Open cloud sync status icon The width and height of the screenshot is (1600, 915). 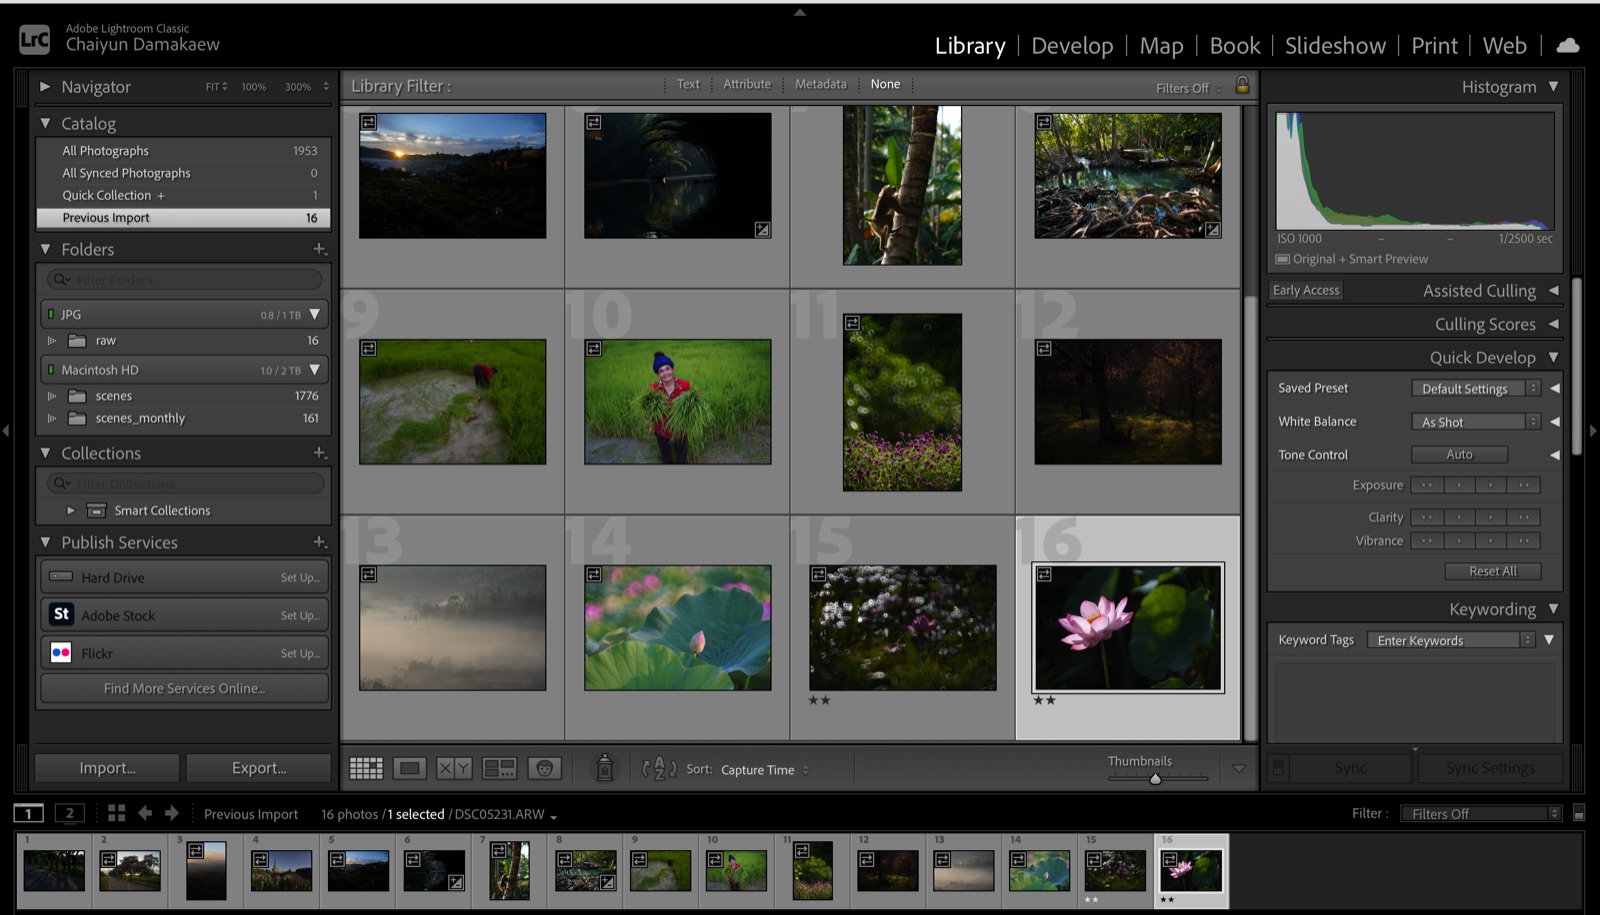click(1568, 45)
